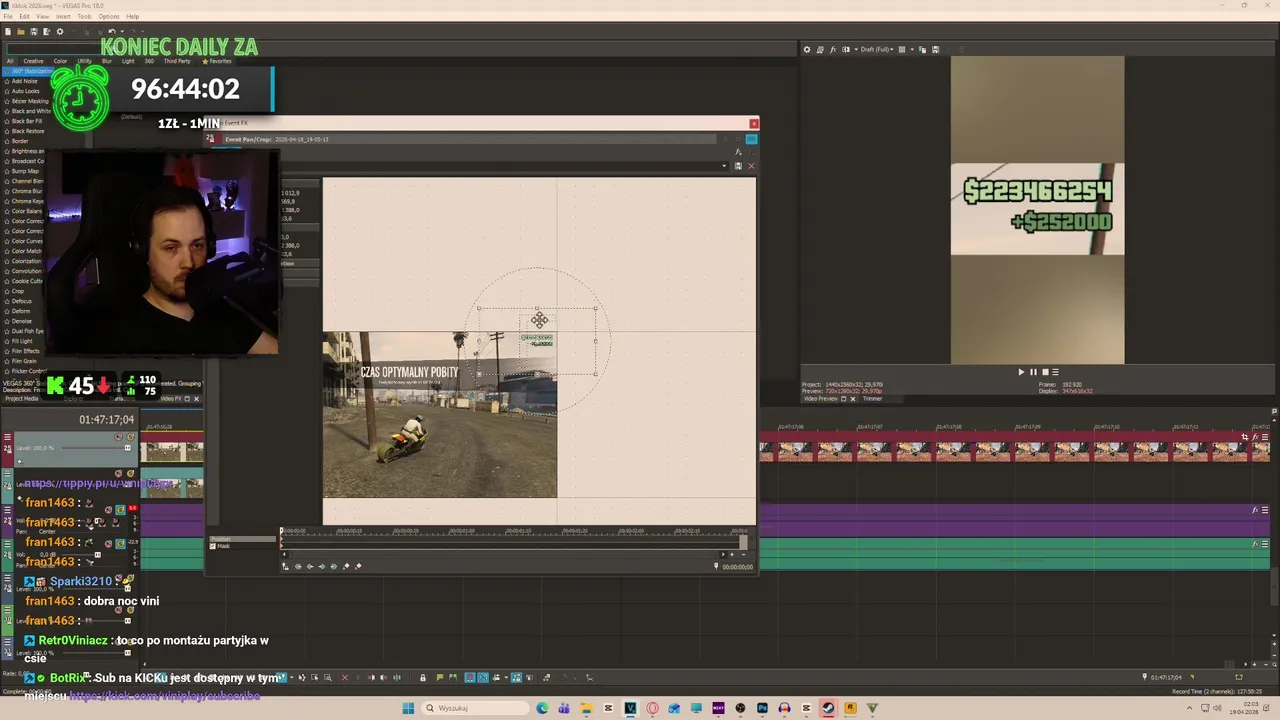Click the Undo arrow in main toolbar
Screen dimensions: 1280x720
tap(112, 31)
